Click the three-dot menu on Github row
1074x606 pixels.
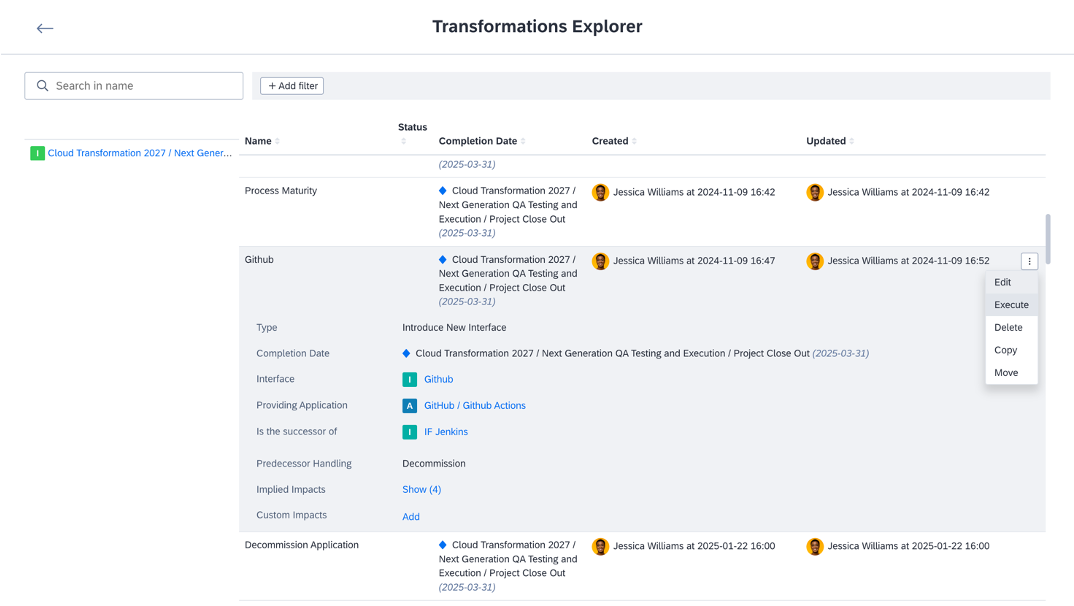1030,261
